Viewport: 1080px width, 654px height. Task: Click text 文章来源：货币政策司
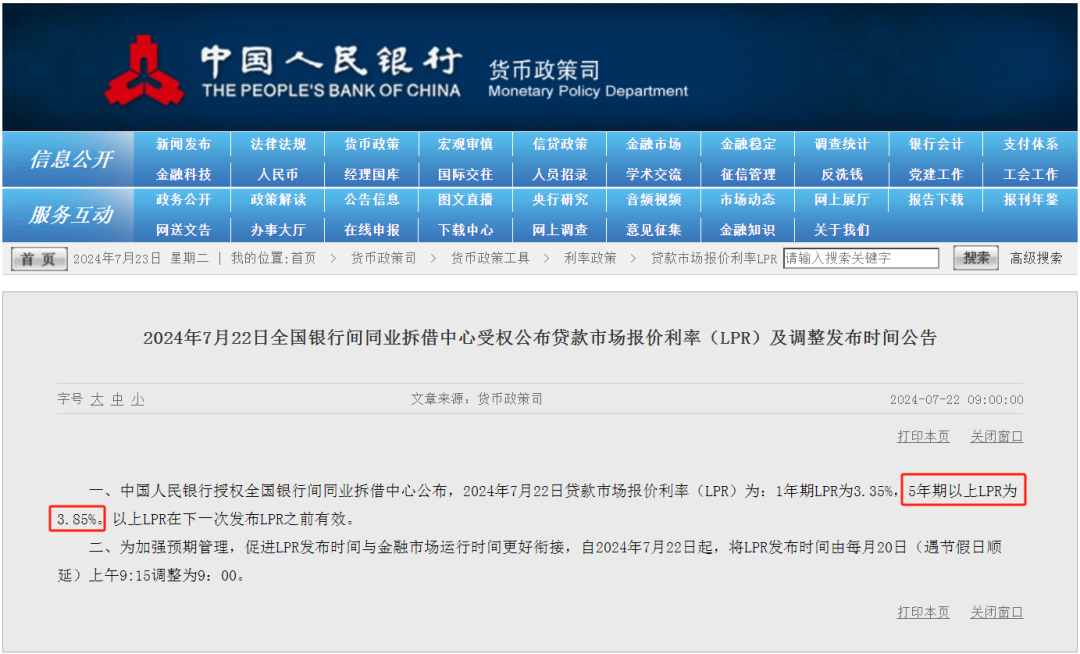pos(477,399)
